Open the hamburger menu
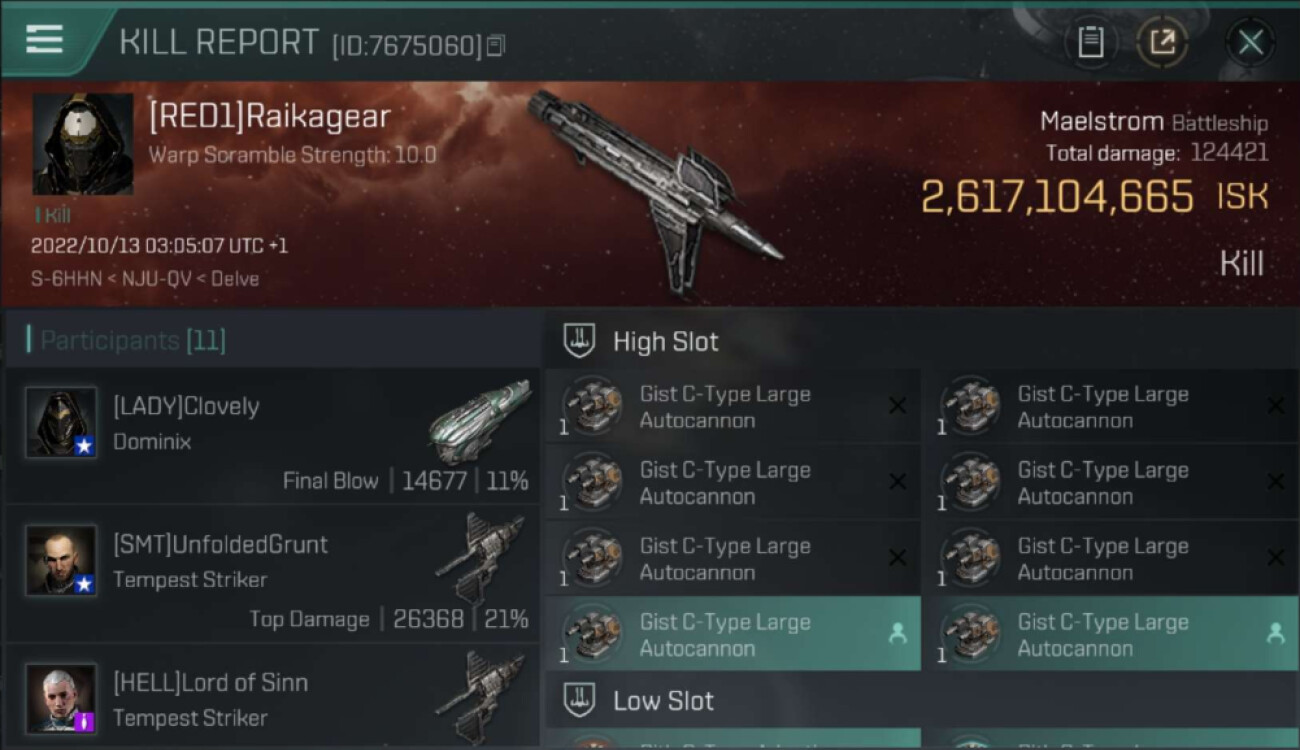 click(x=45, y=39)
